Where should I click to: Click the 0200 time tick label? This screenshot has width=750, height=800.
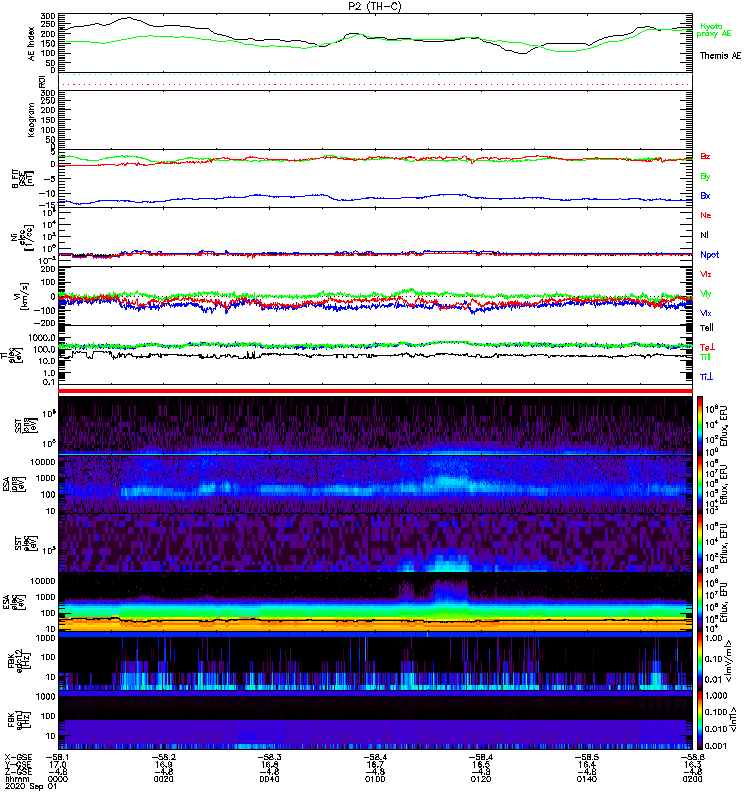pos(692,779)
